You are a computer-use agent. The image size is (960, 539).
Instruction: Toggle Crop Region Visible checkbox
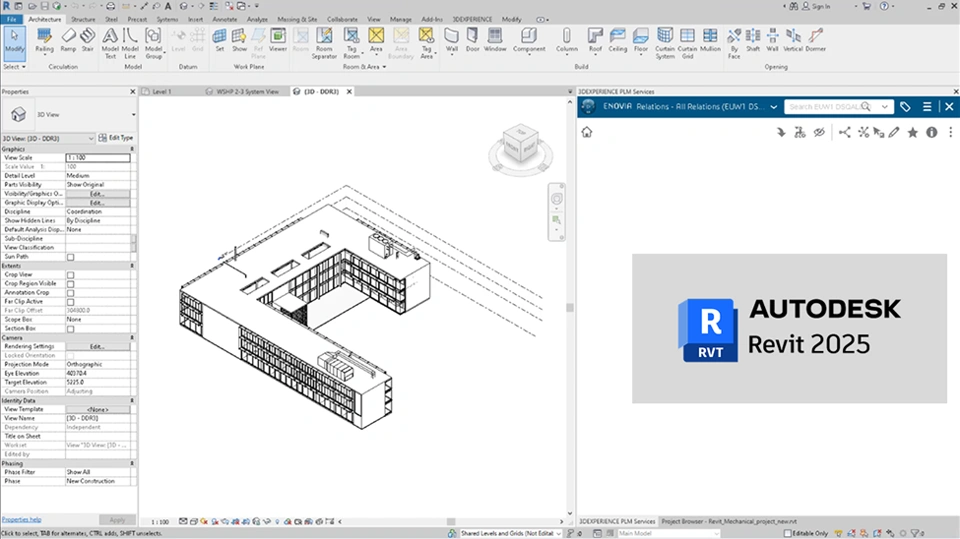(x=70, y=284)
